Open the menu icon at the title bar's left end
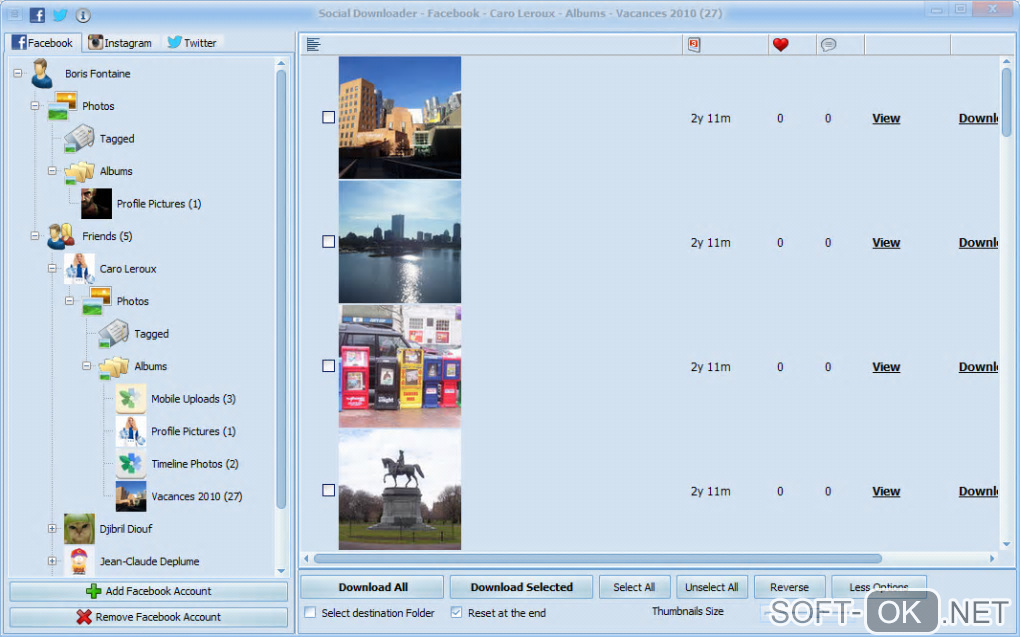 click(x=14, y=14)
